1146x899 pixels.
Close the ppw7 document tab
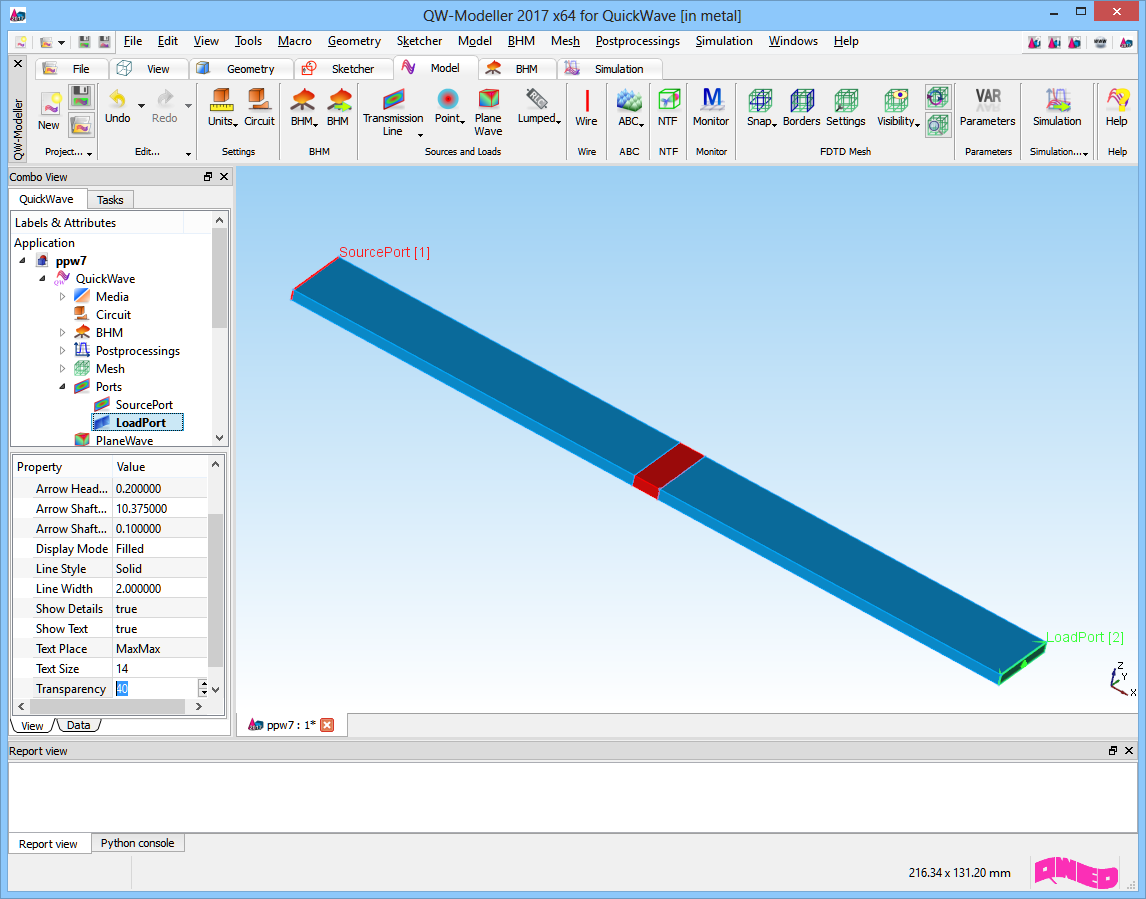[327, 725]
